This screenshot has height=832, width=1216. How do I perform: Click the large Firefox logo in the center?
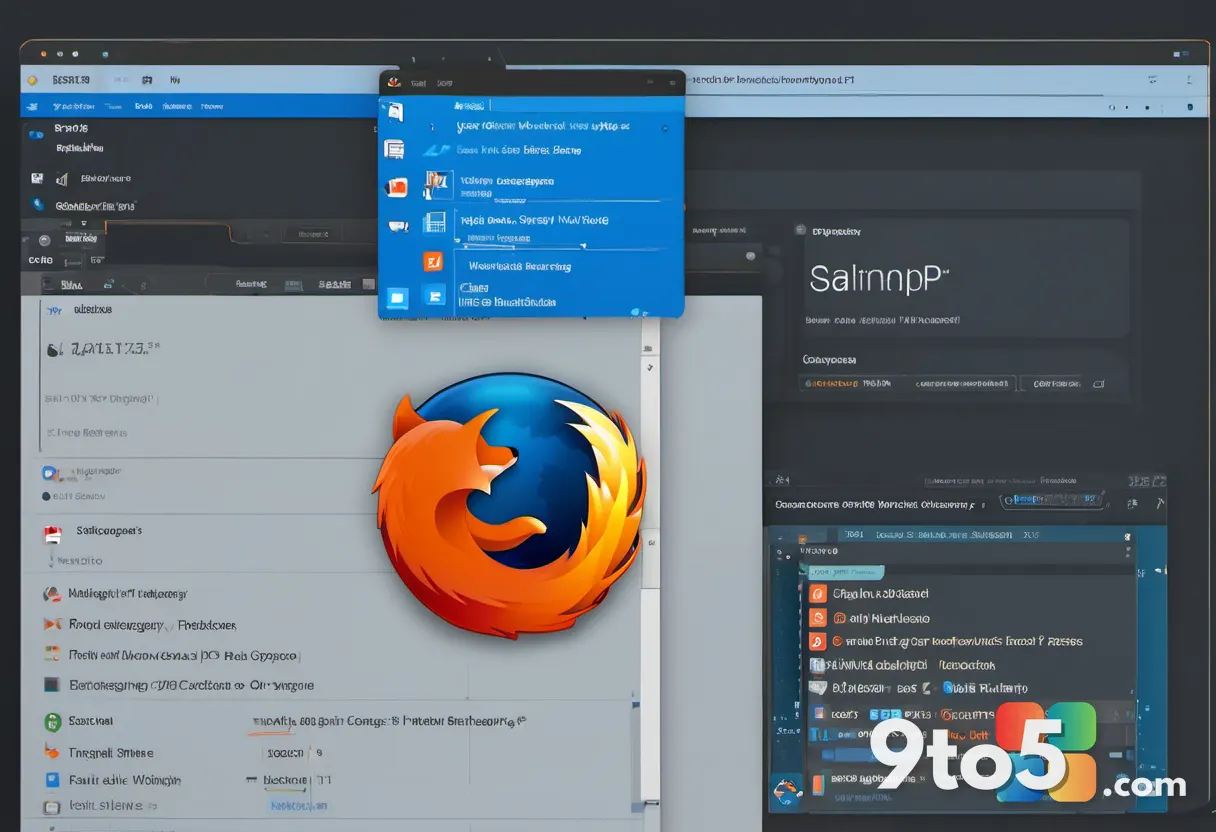click(x=510, y=505)
